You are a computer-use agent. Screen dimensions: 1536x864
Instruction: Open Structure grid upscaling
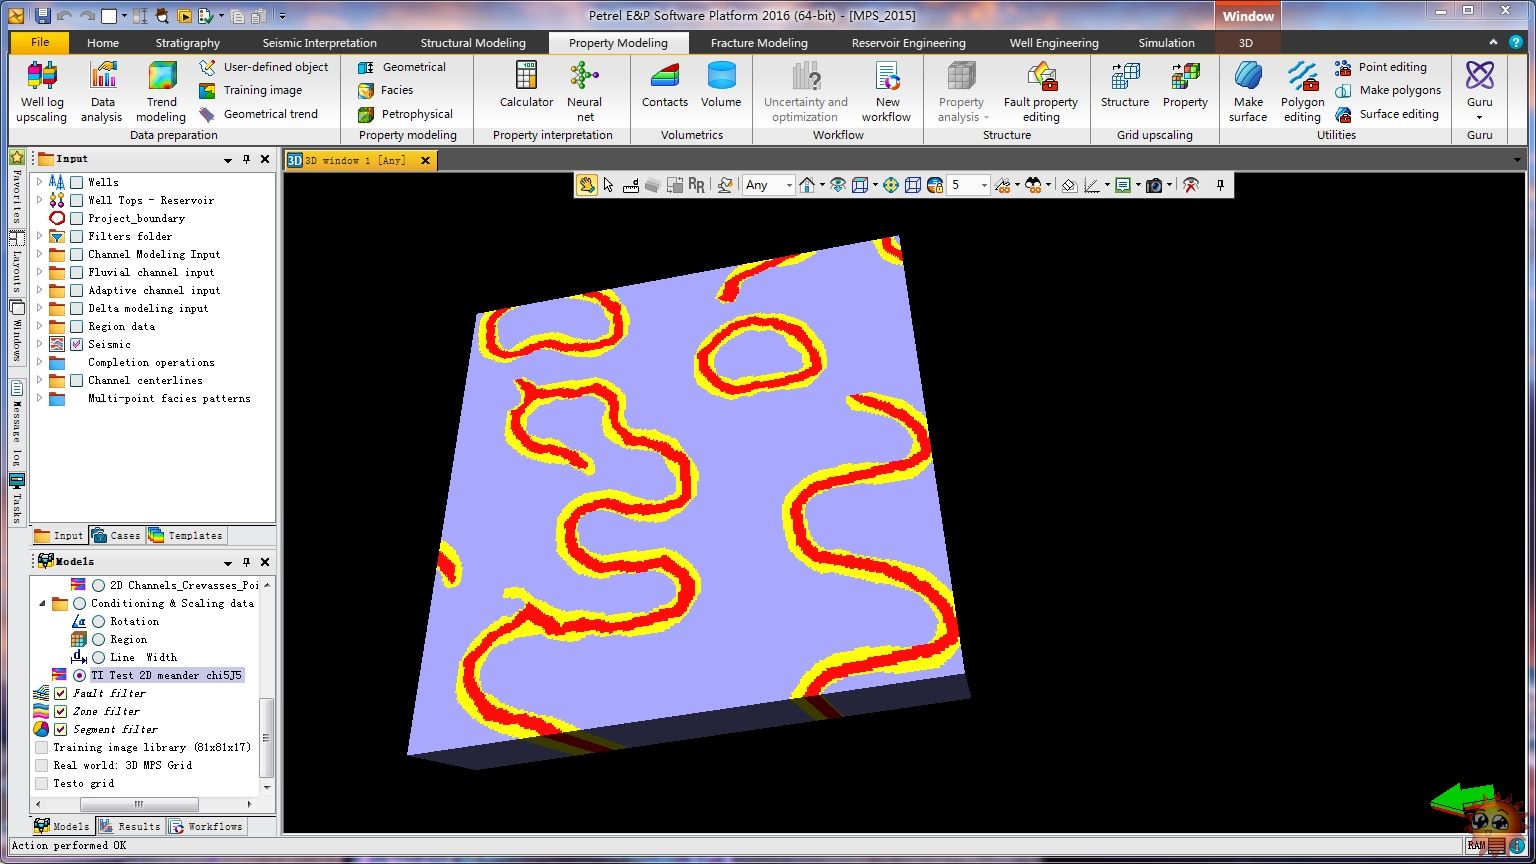(1125, 85)
